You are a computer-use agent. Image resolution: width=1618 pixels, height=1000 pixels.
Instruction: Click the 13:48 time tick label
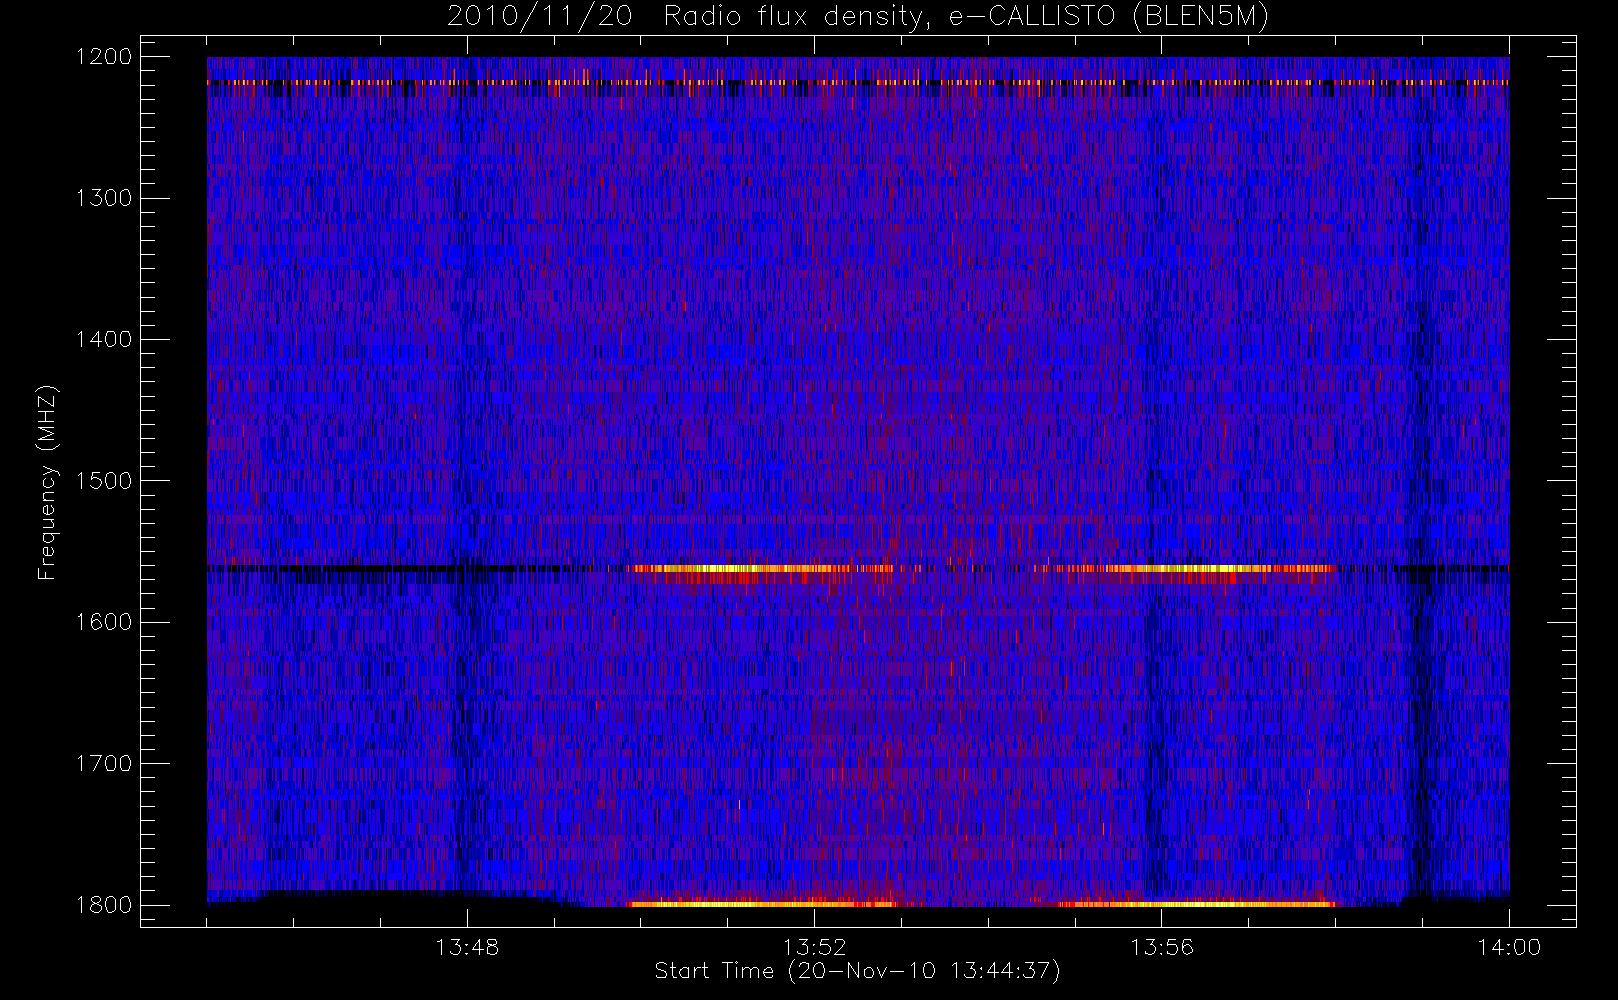click(467, 947)
